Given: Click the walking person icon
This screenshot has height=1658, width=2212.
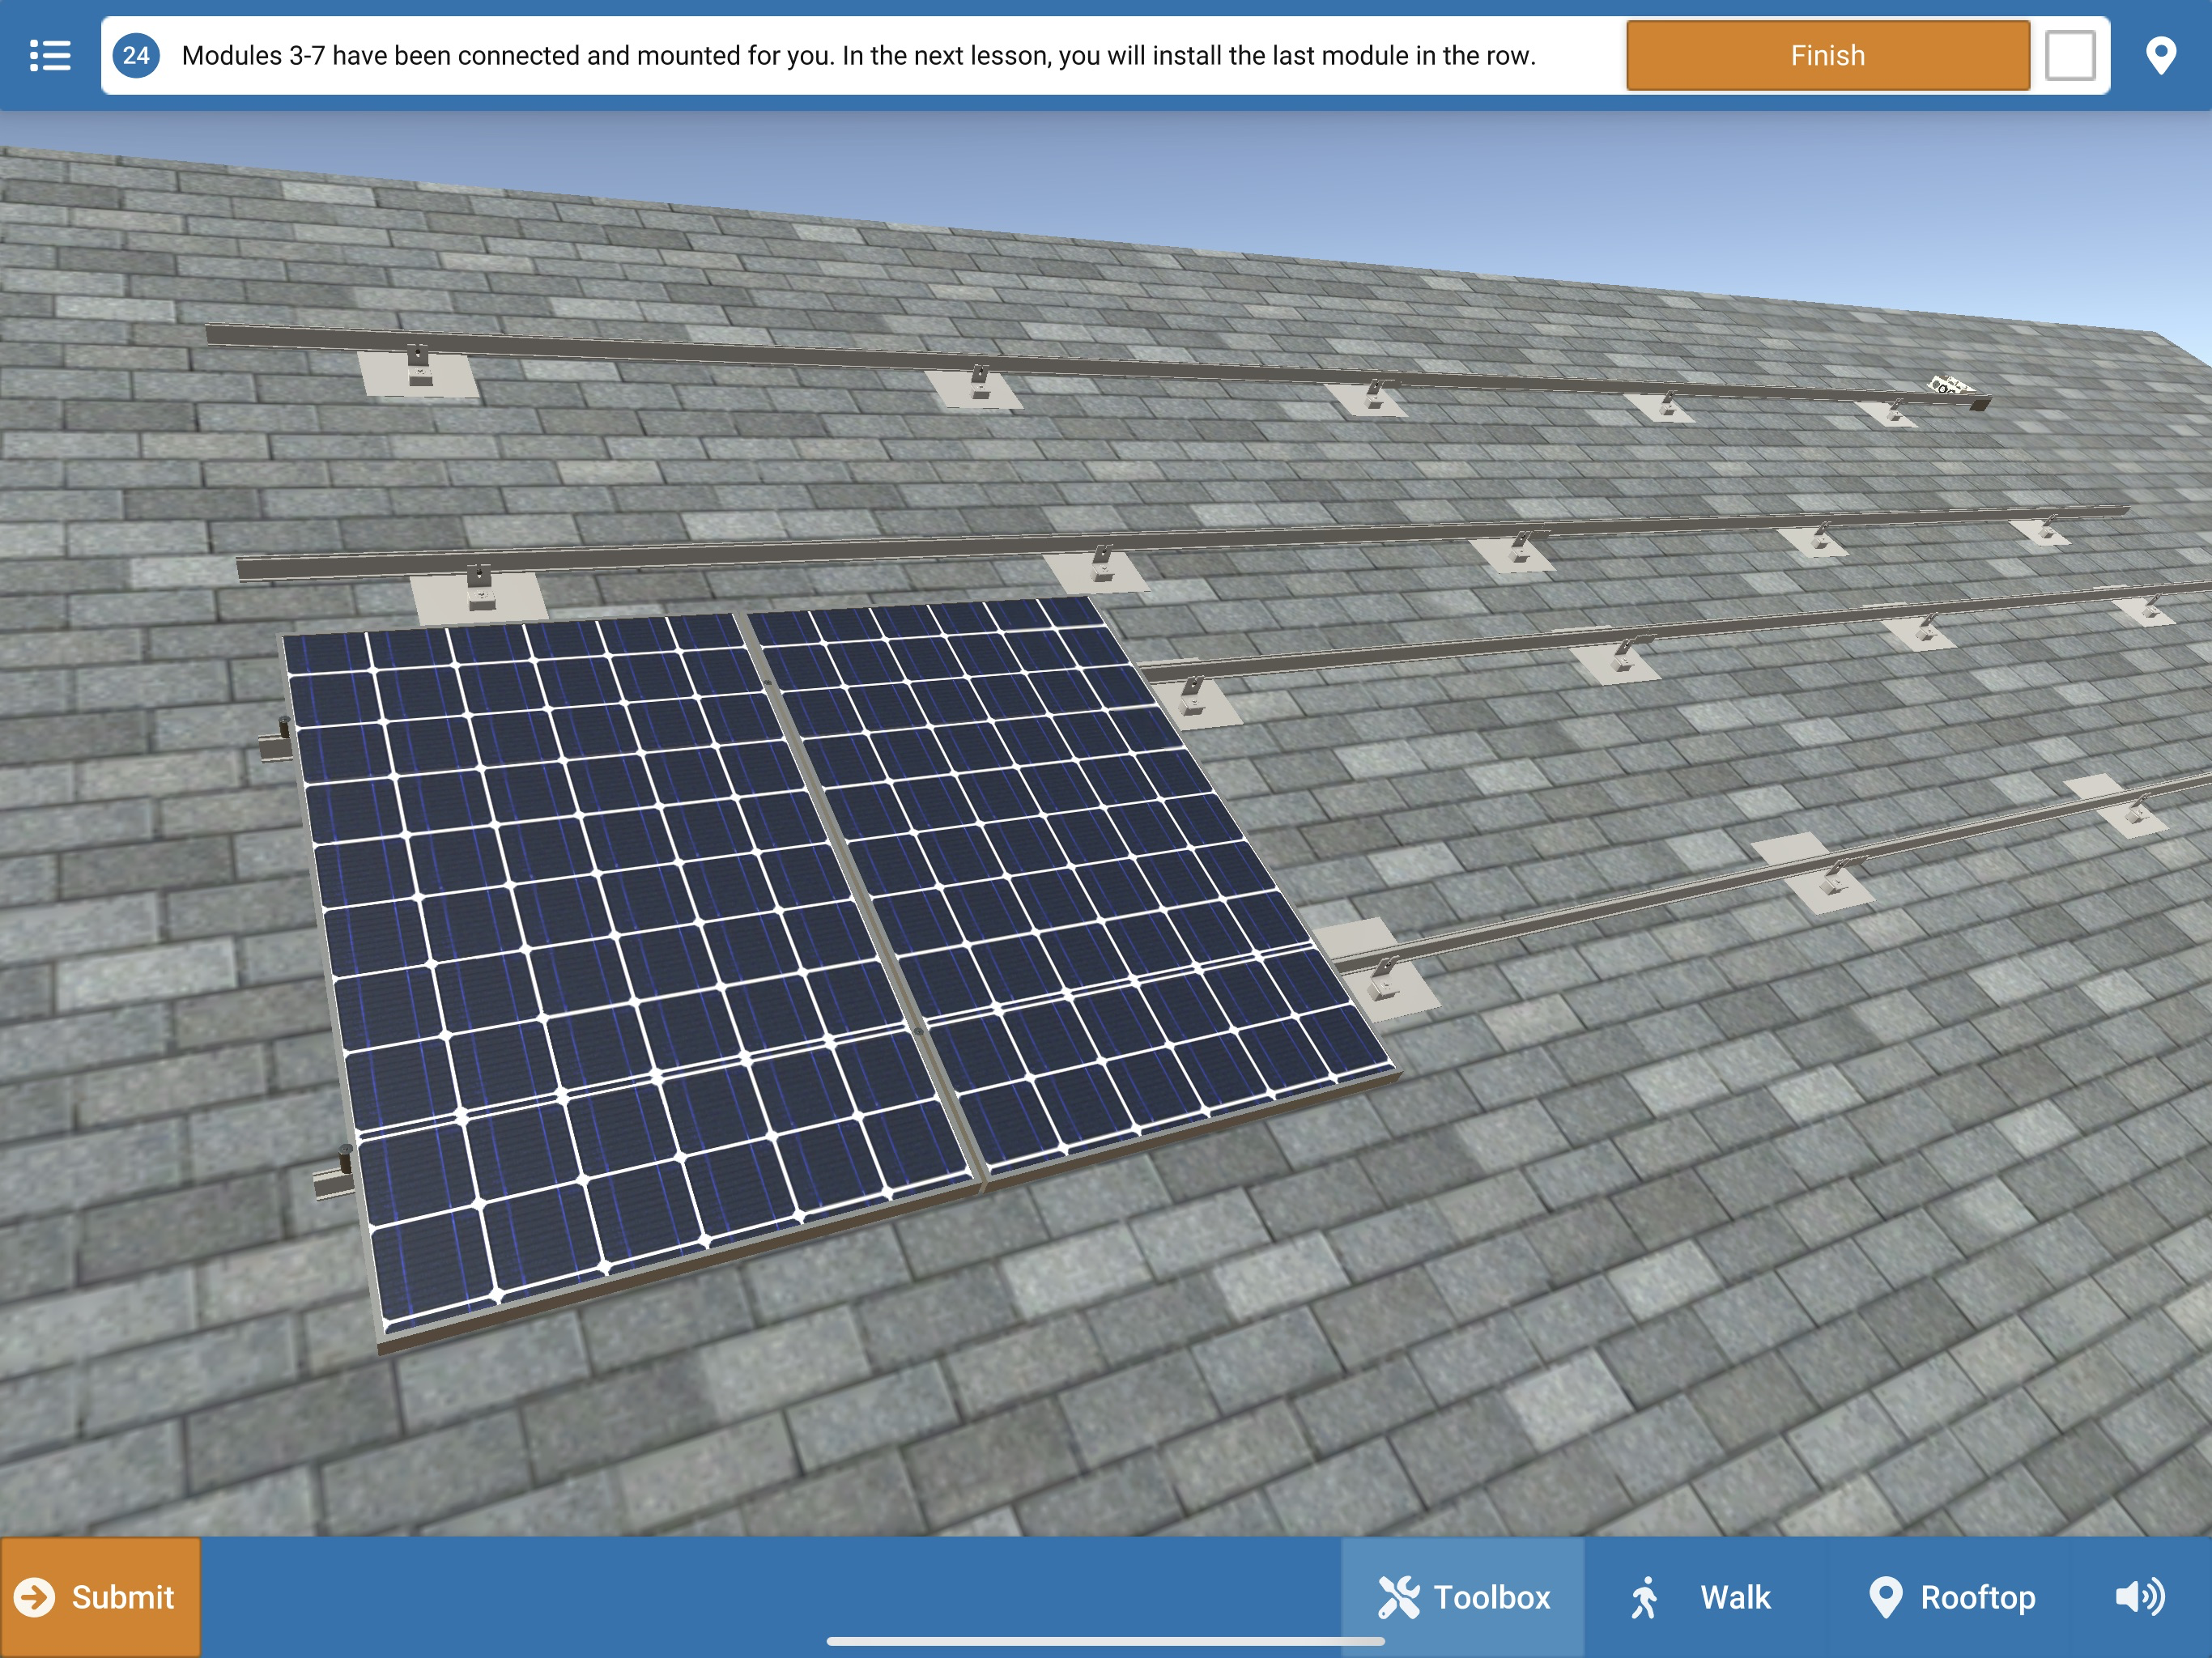Looking at the screenshot, I should pyautogui.click(x=1644, y=1597).
